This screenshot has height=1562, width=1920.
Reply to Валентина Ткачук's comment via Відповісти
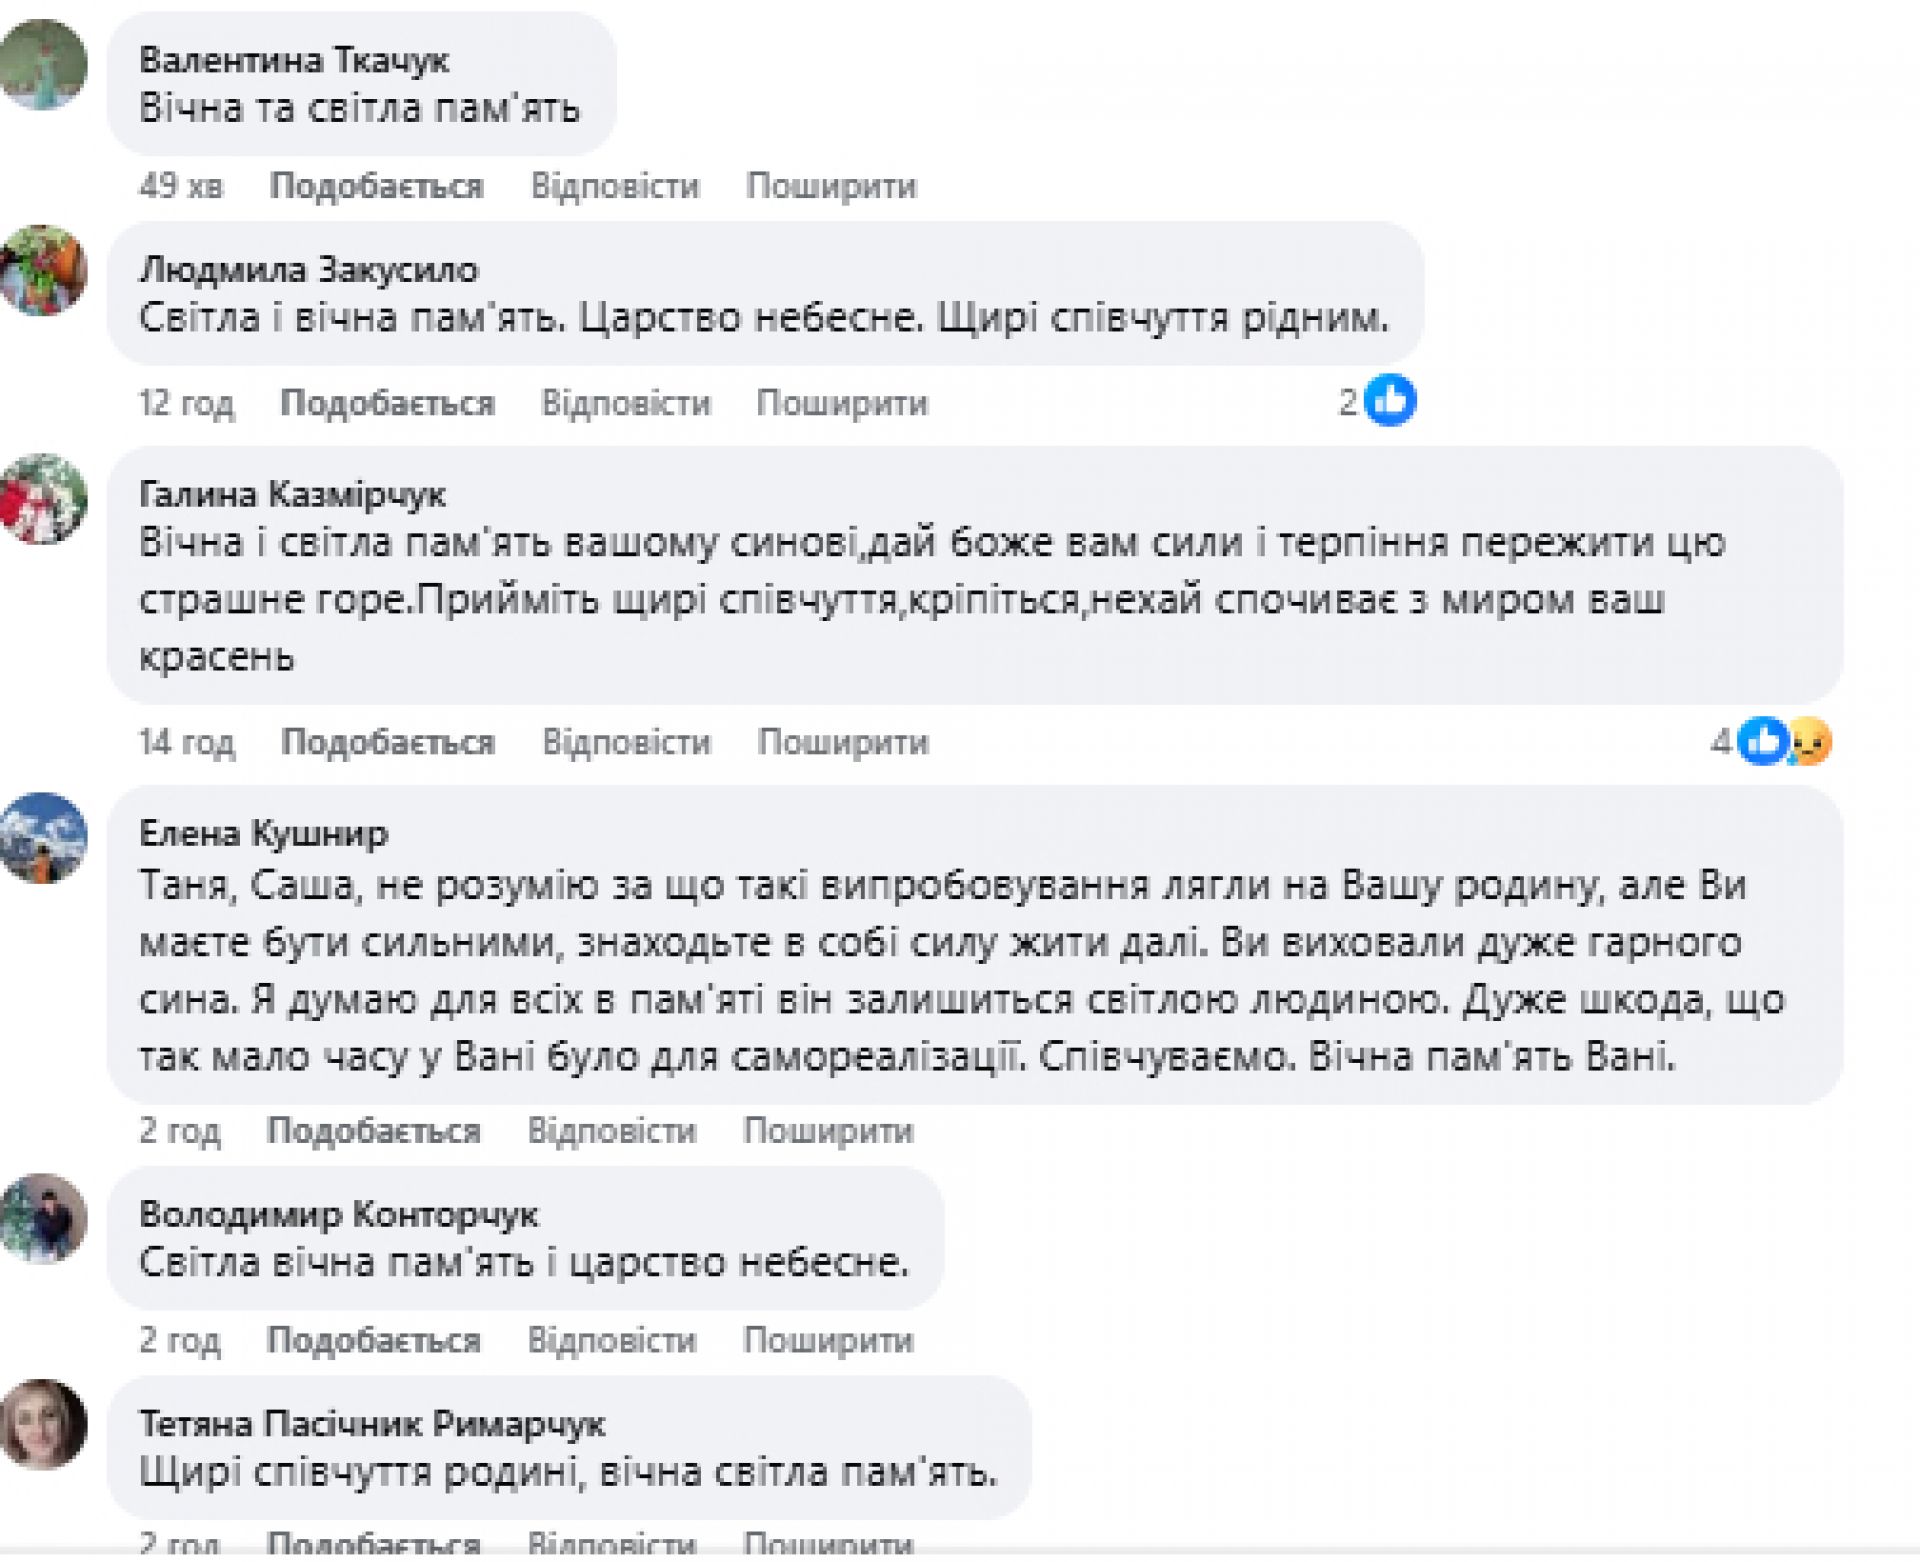click(615, 187)
